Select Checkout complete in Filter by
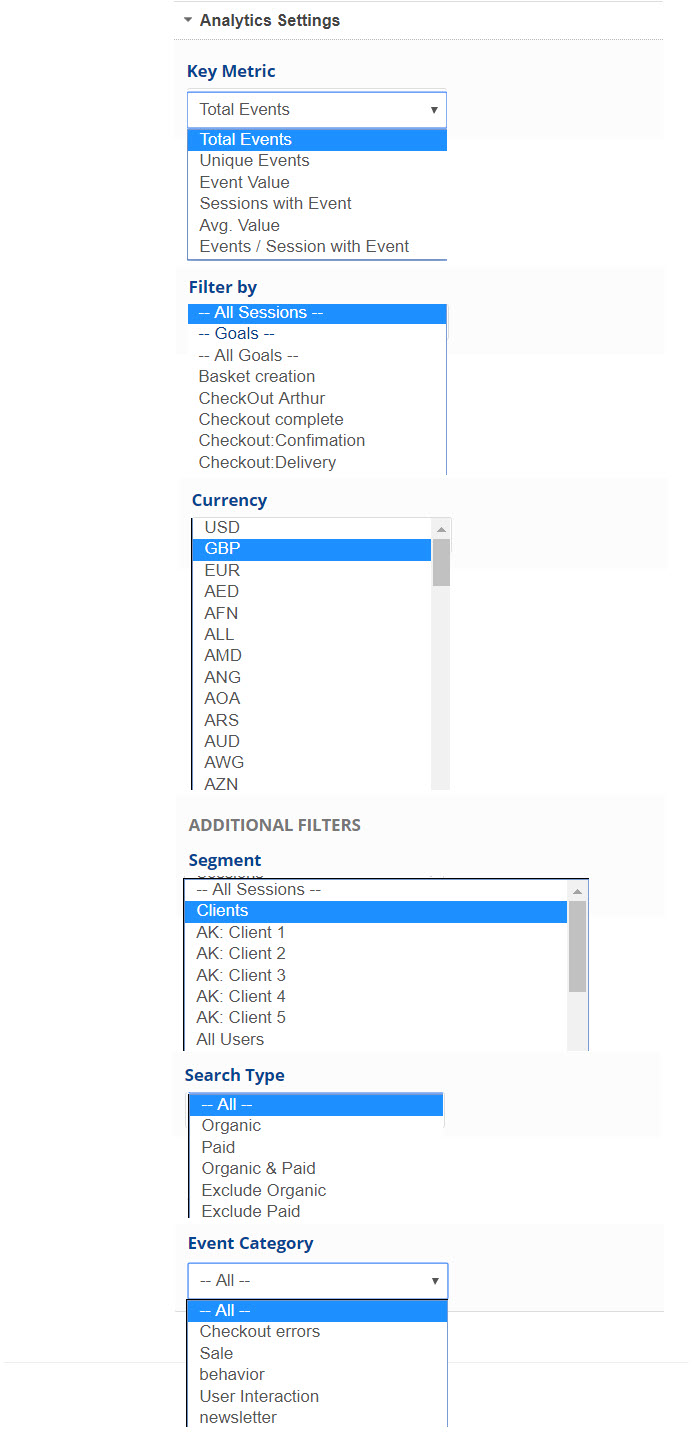Viewport: 692px width, 1442px height. click(x=271, y=420)
